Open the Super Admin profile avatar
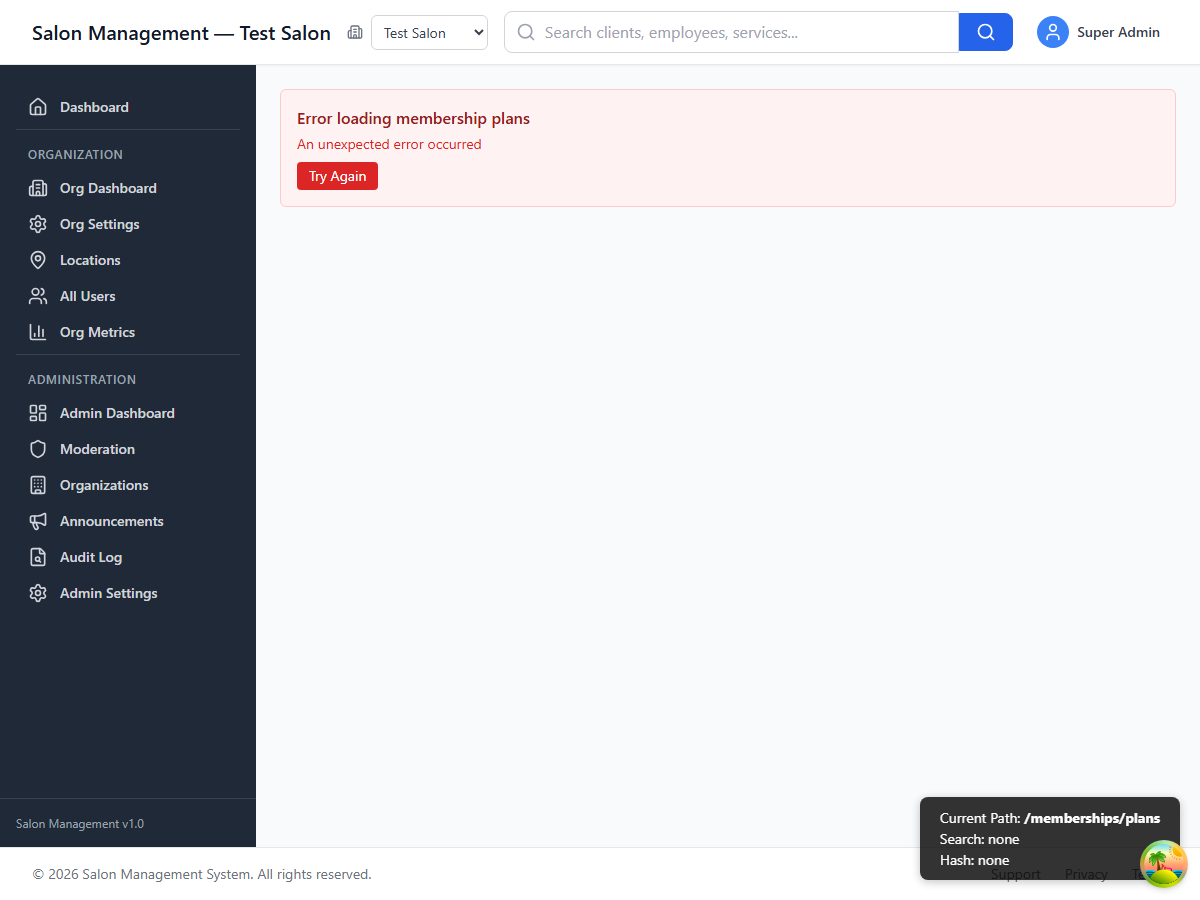The image size is (1200, 900). pyautogui.click(x=1052, y=32)
